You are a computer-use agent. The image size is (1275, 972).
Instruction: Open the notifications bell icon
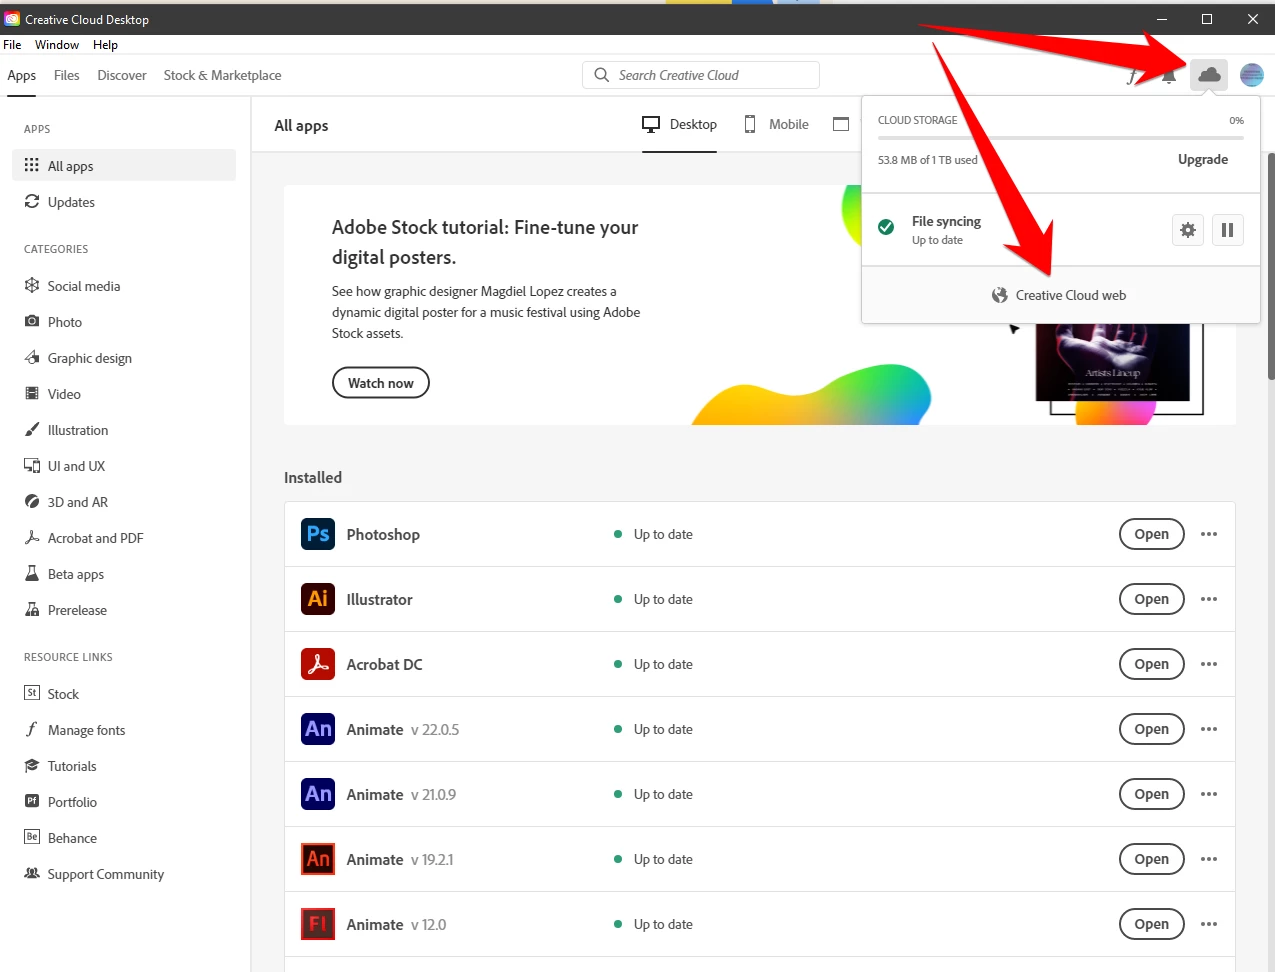[1168, 76]
